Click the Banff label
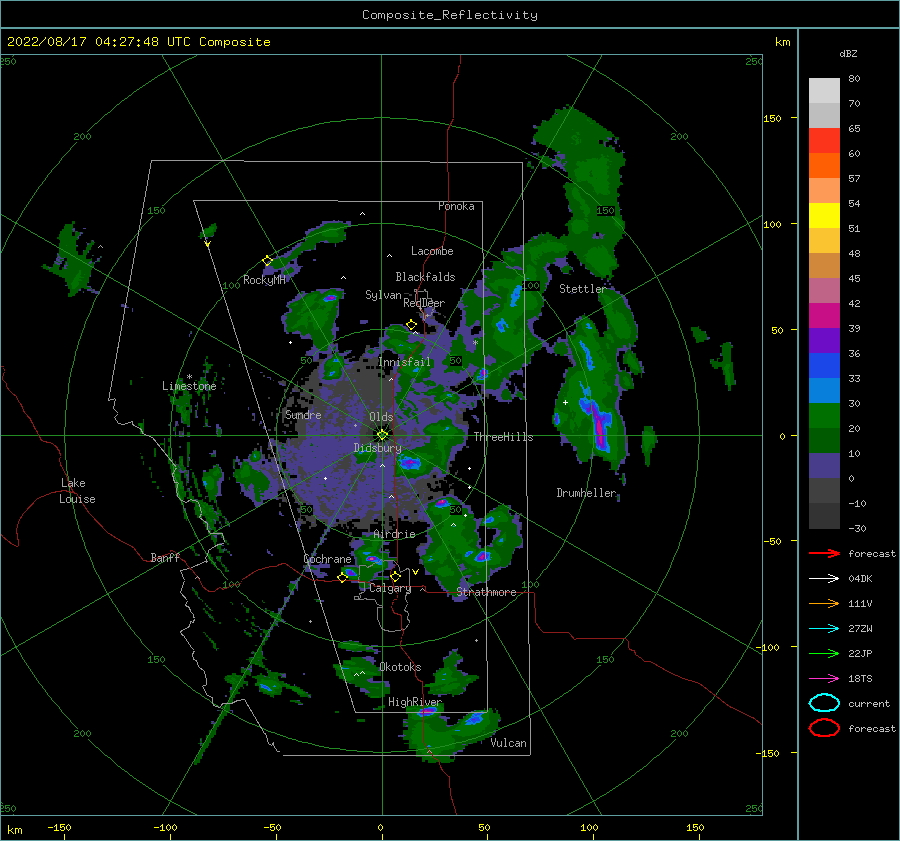 165,557
